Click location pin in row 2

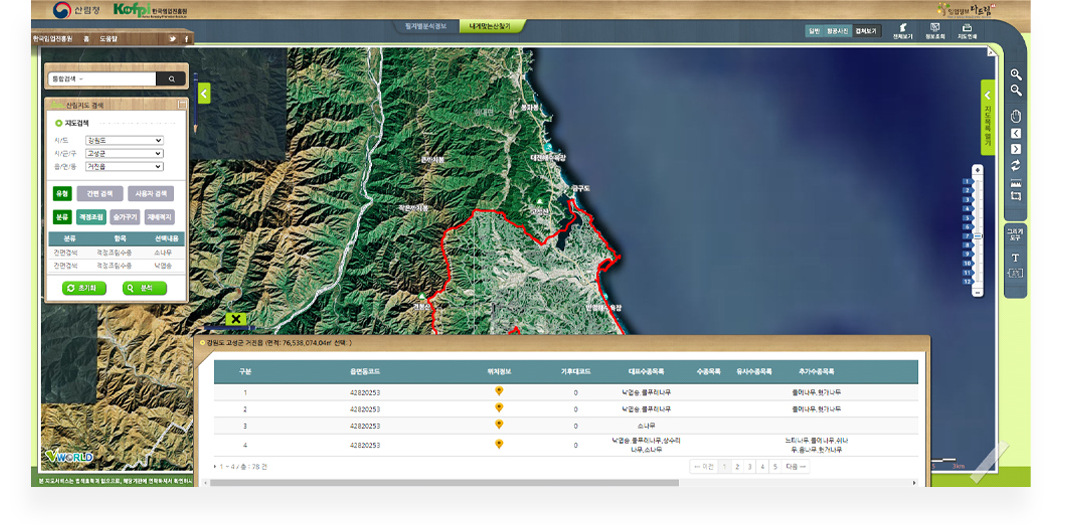499,408
